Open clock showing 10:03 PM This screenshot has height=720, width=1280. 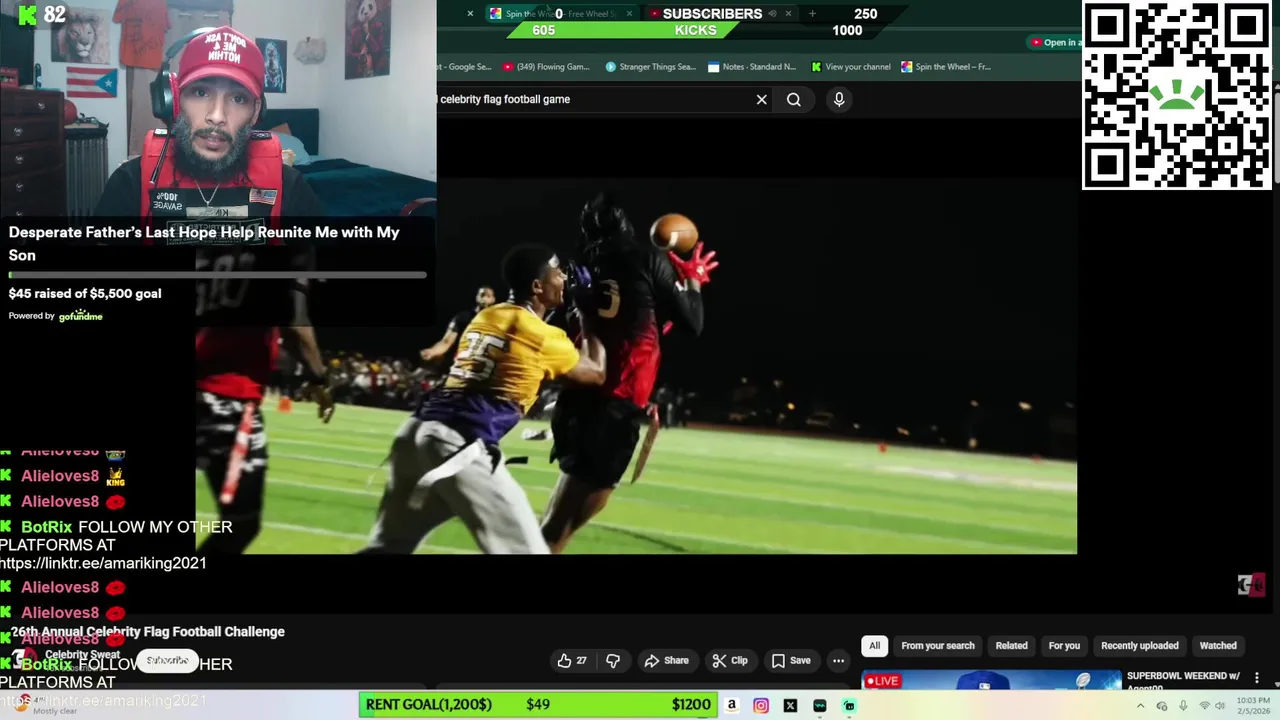[x=1254, y=706]
